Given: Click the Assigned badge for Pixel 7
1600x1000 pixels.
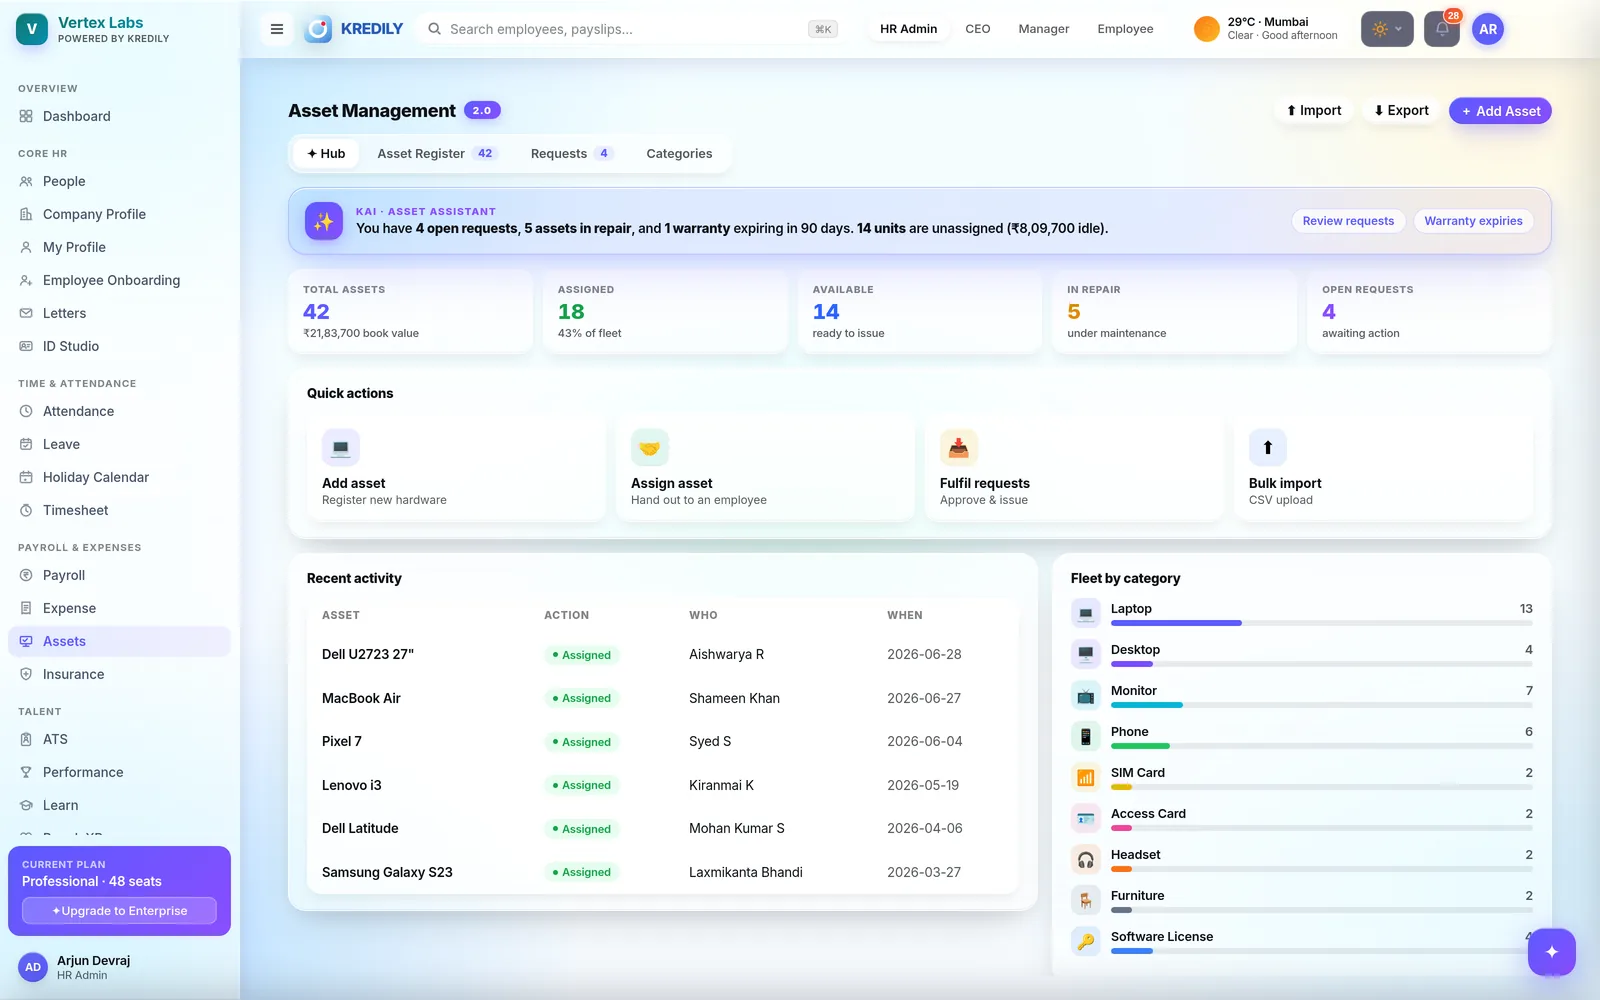Looking at the screenshot, I should [581, 742].
